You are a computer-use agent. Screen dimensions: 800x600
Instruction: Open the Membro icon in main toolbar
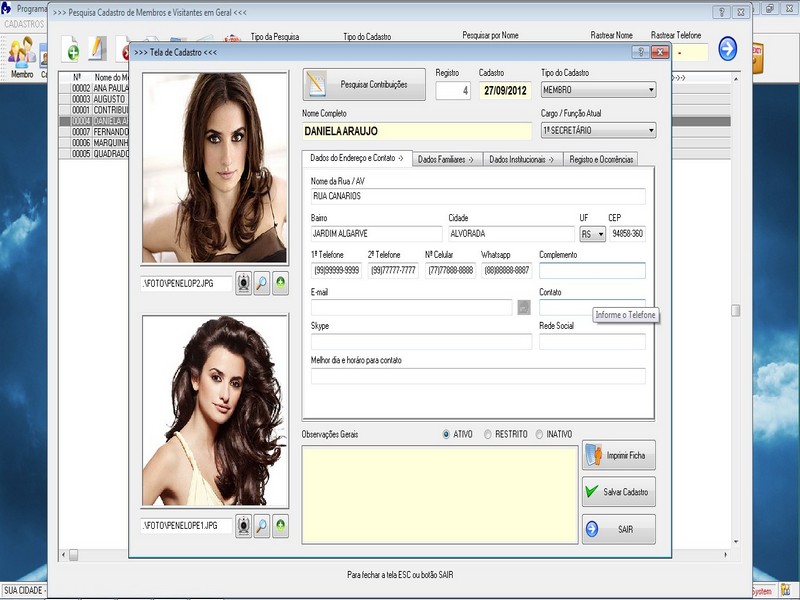point(21,57)
